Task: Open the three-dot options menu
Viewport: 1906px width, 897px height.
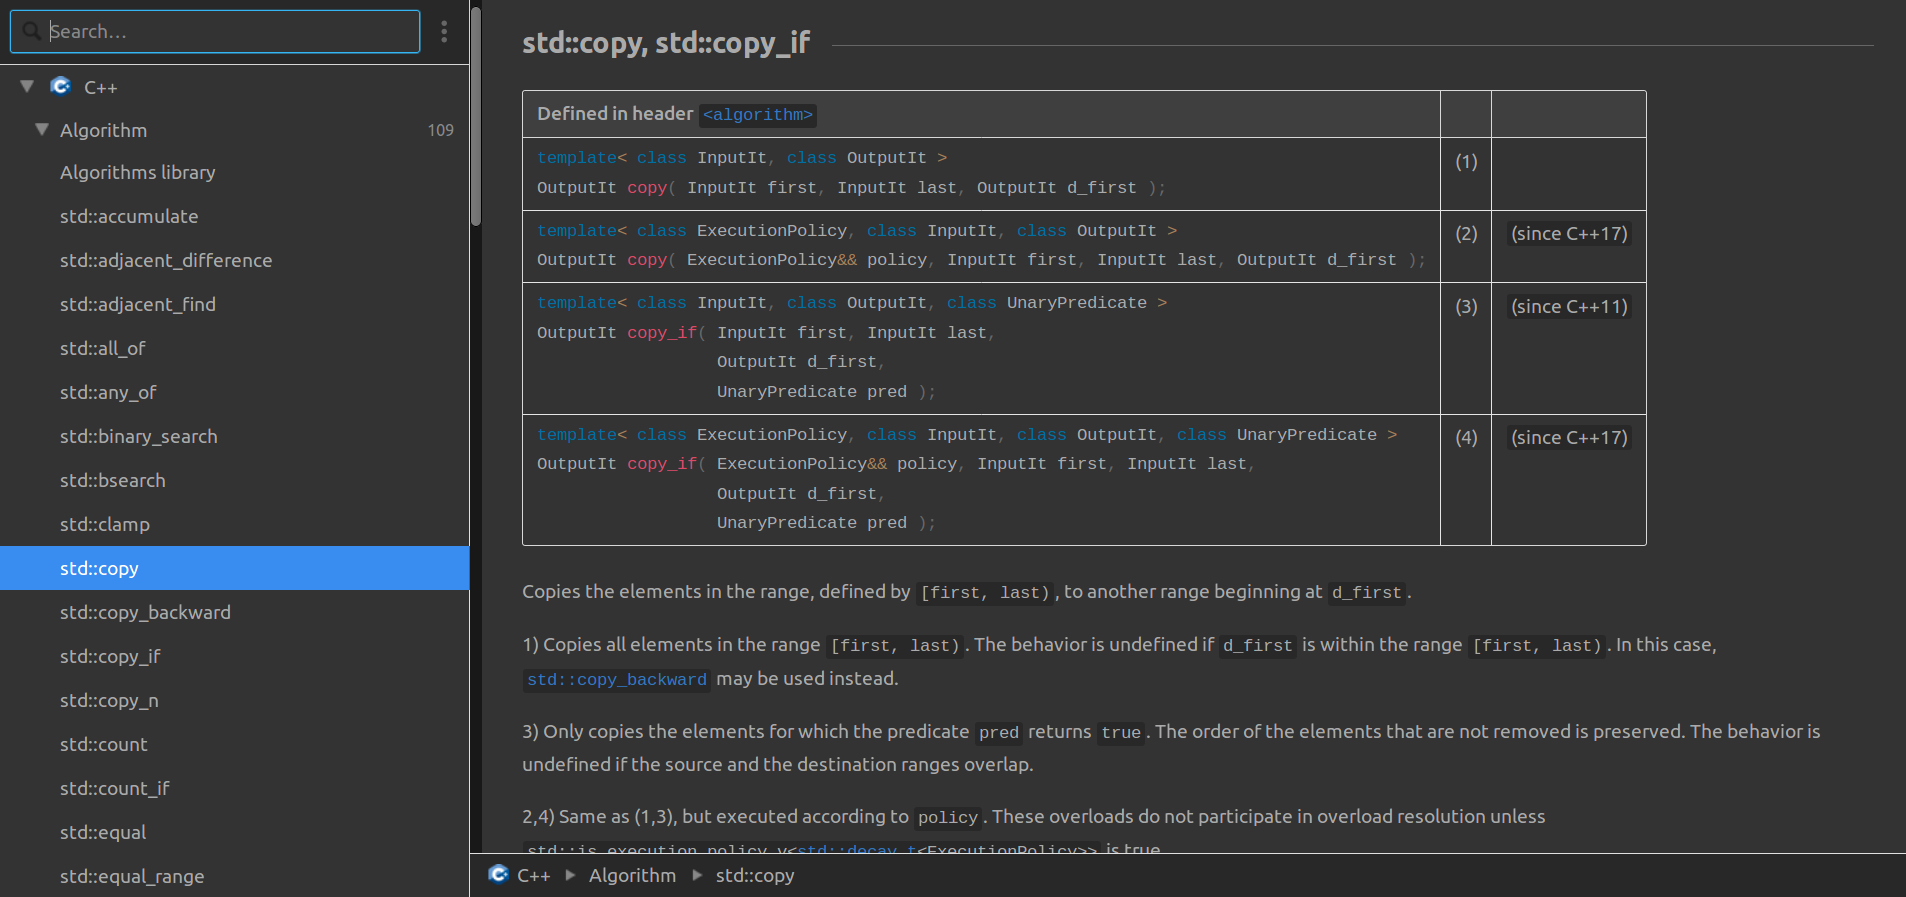Action: tap(444, 31)
